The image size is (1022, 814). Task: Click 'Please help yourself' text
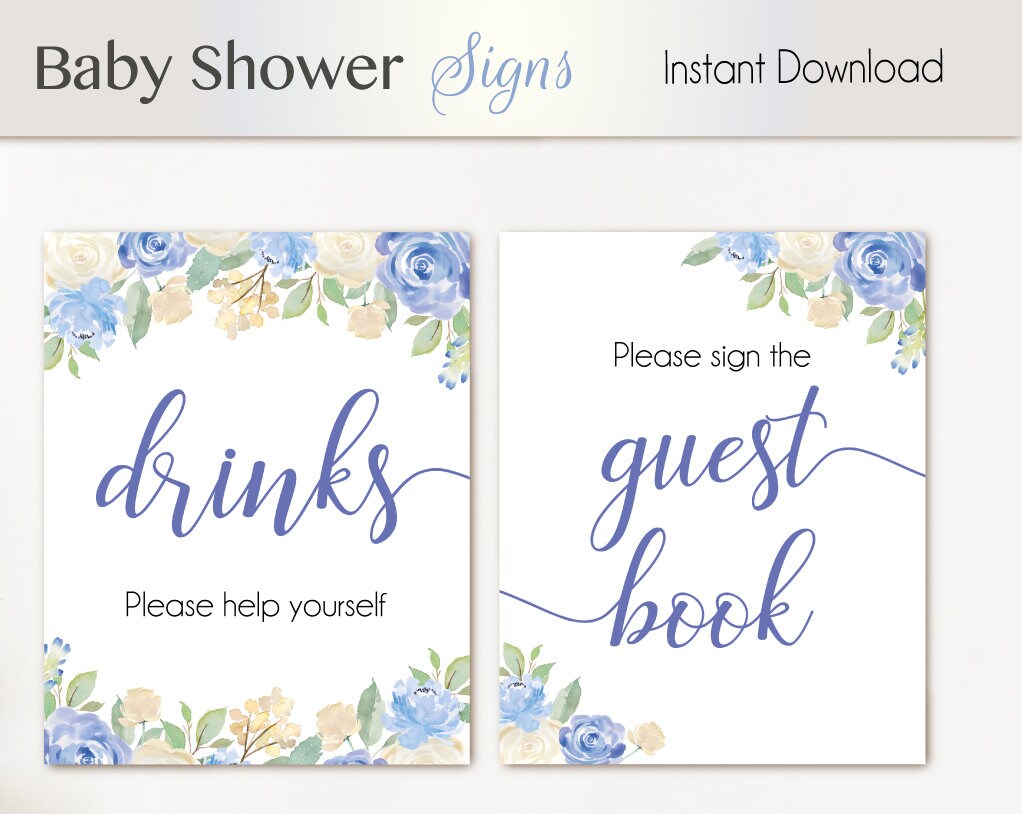pyautogui.click(x=256, y=605)
